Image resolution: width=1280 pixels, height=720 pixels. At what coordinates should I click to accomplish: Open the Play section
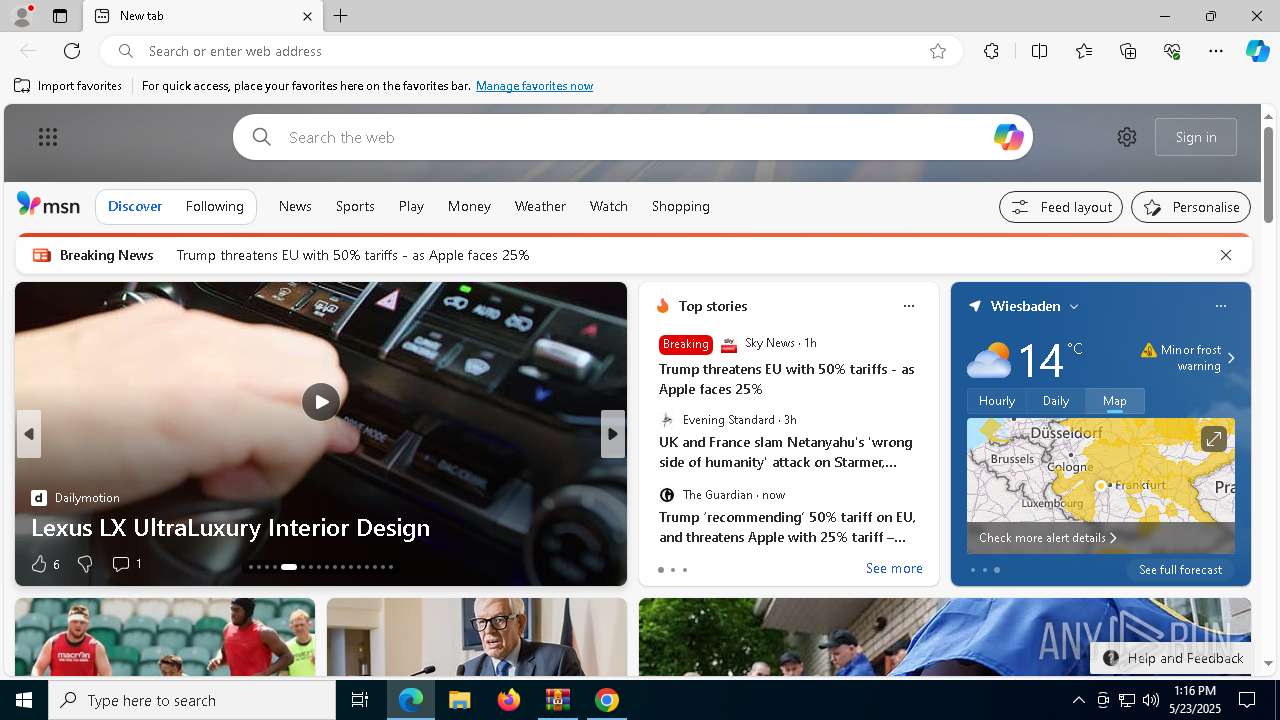click(x=411, y=206)
